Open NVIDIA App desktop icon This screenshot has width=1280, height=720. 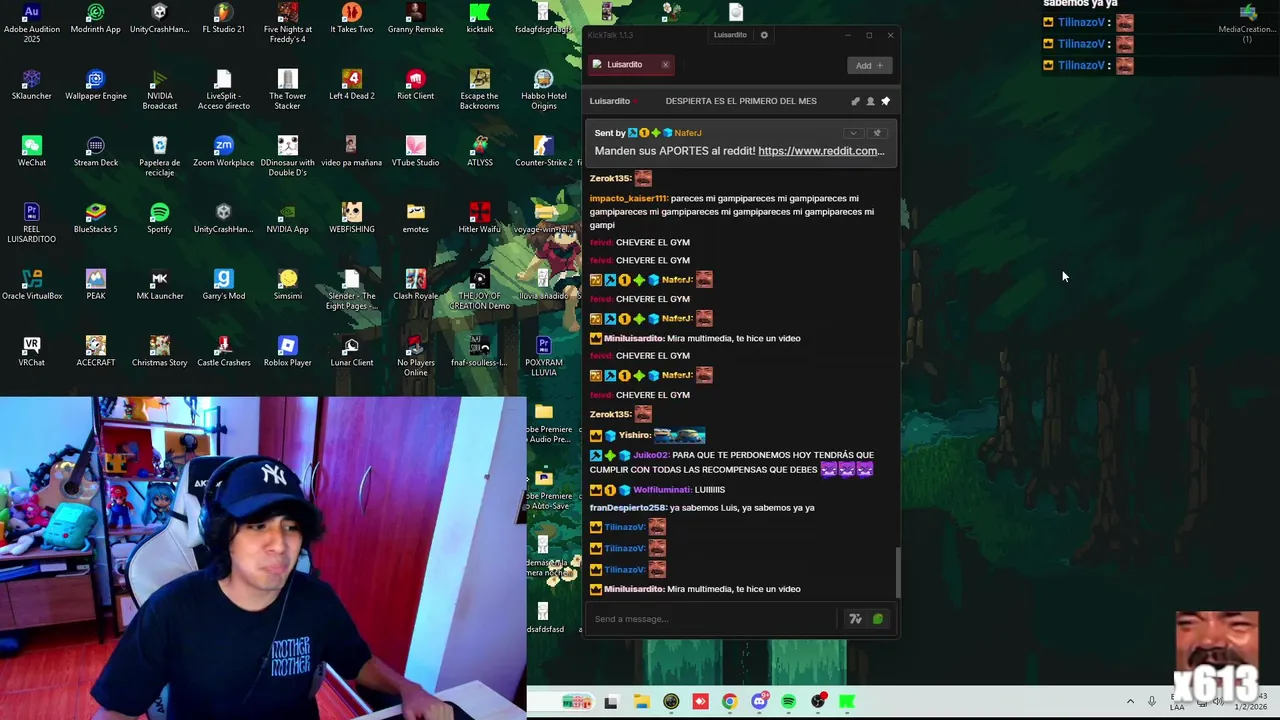point(287,218)
